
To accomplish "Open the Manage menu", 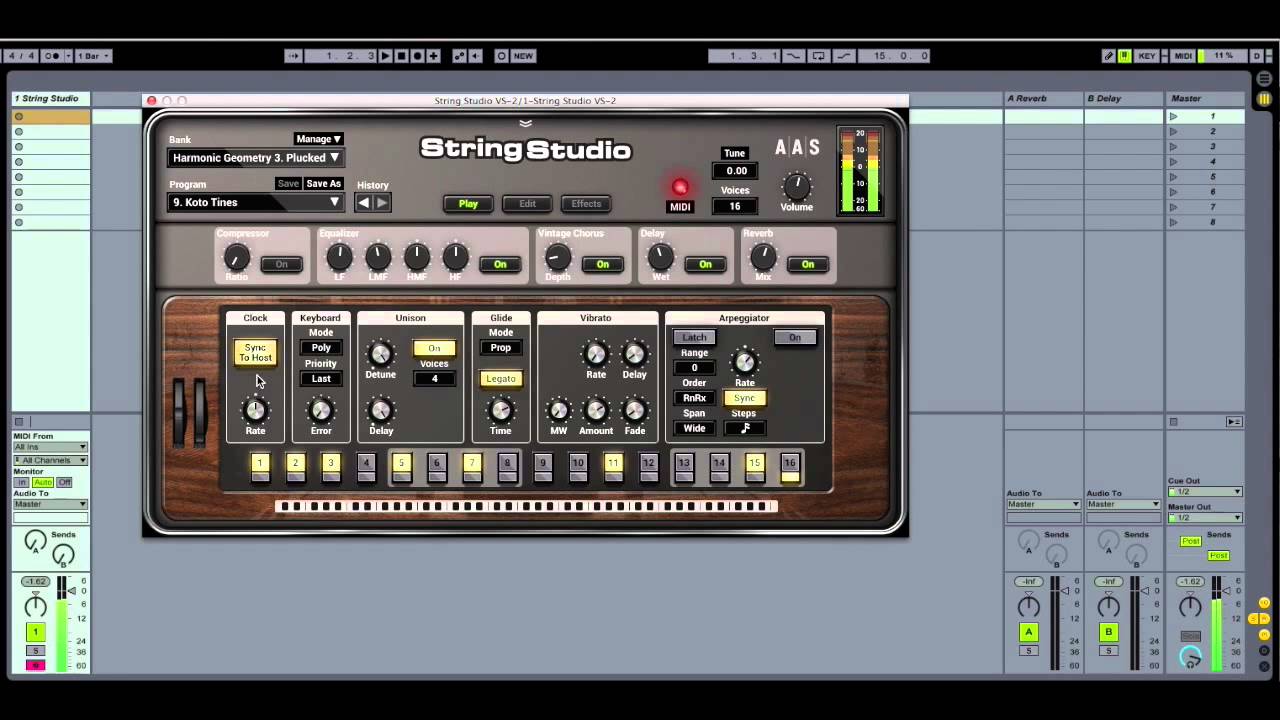I will [318, 139].
